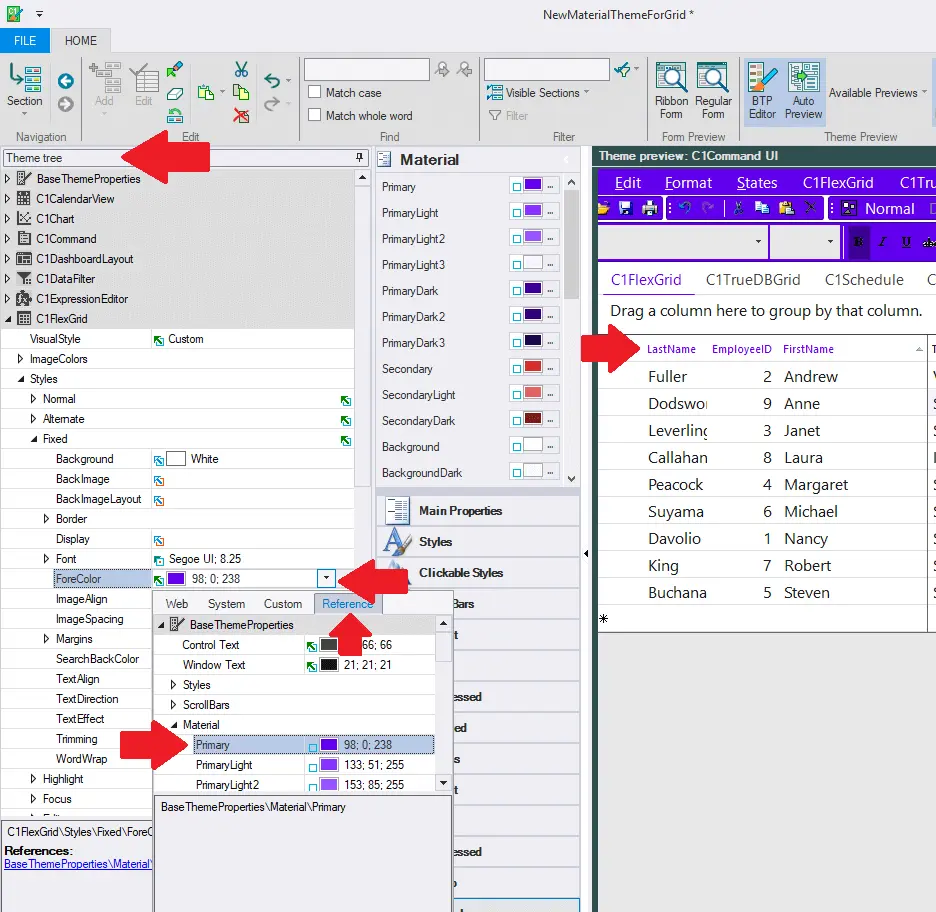Open the Main Properties section
Viewport: 936px width, 912px height.
pyautogui.click(x=478, y=511)
